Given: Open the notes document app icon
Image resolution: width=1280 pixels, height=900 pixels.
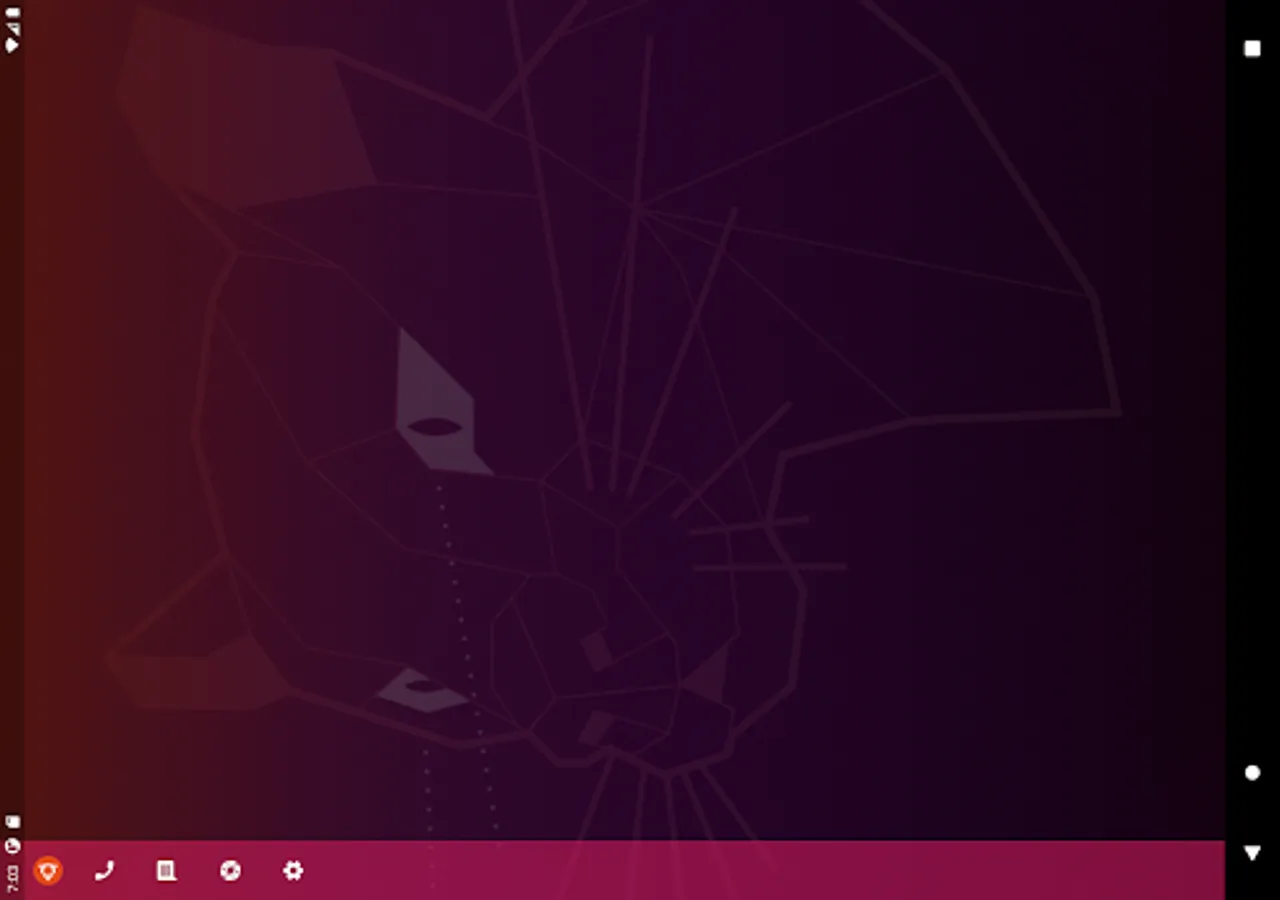Looking at the screenshot, I should tap(167, 871).
